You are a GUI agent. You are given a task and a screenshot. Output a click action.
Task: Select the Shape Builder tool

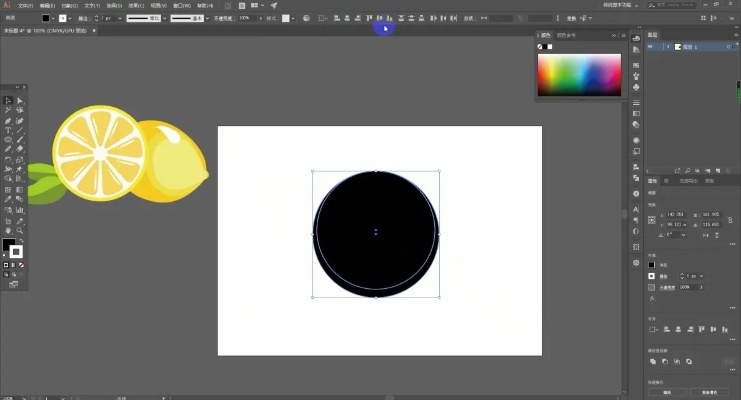click(x=8, y=179)
